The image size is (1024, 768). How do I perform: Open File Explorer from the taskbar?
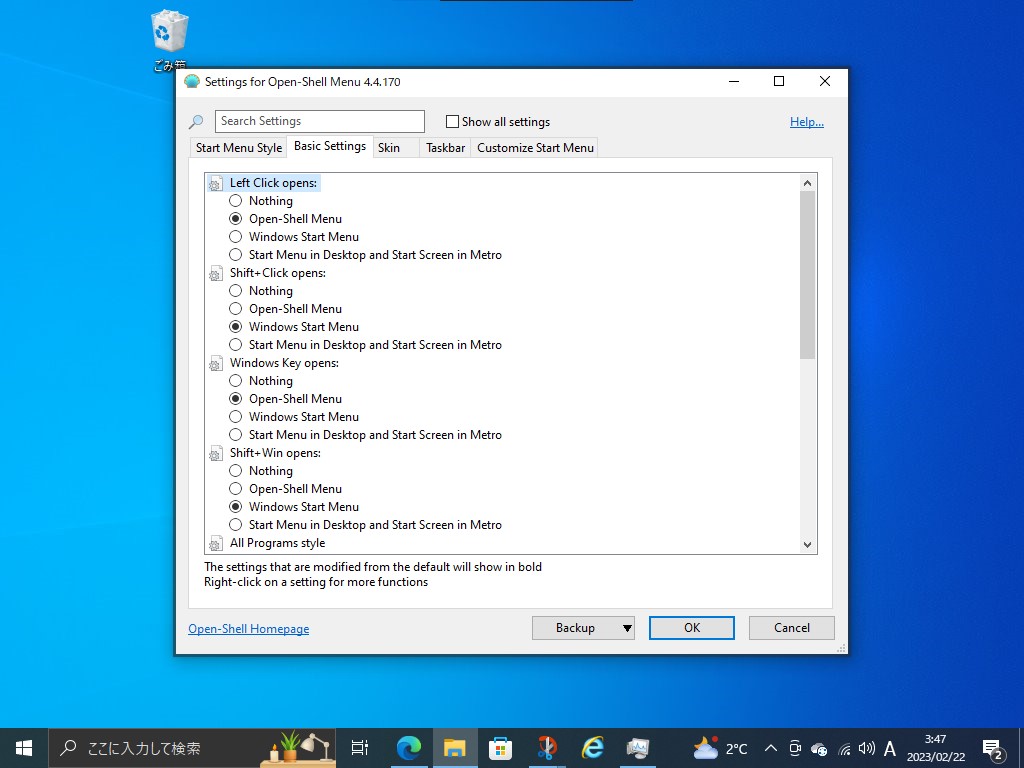[455, 748]
